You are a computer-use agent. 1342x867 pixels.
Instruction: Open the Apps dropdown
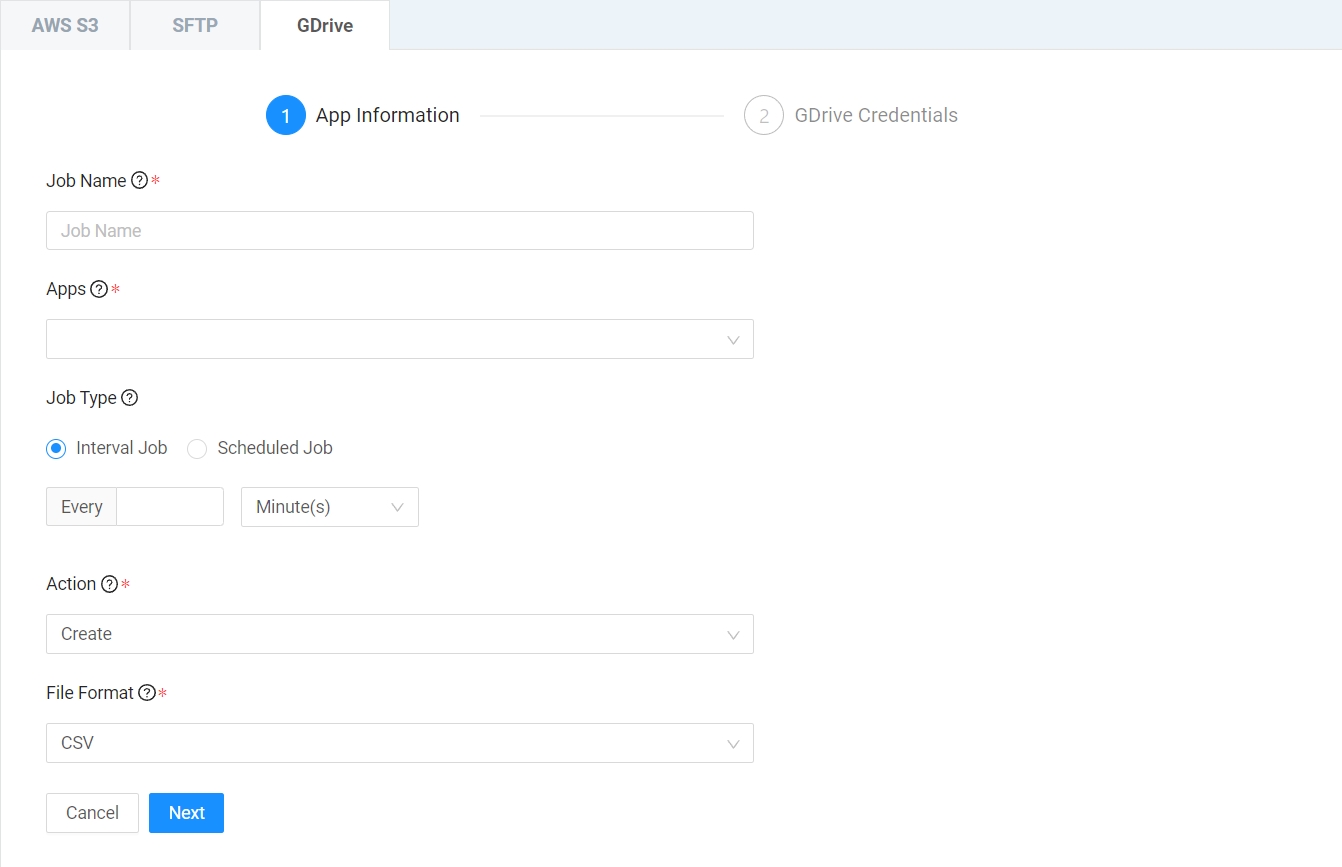399,340
